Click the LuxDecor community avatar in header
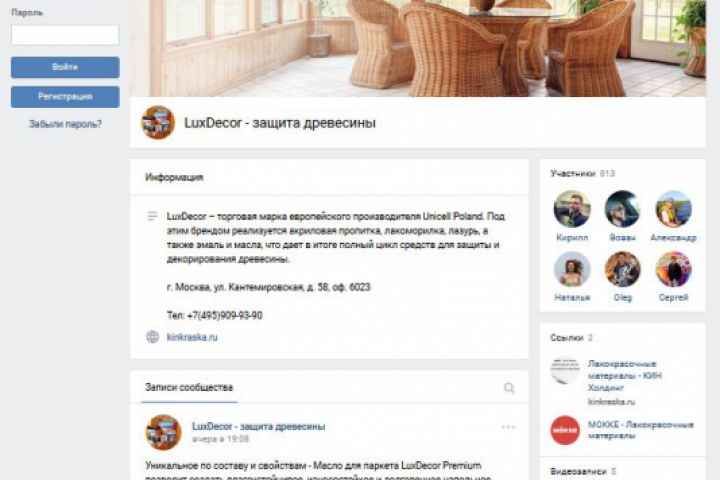The height and width of the screenshot is (480, 720). pyautogui.click(x=158, y=122)
